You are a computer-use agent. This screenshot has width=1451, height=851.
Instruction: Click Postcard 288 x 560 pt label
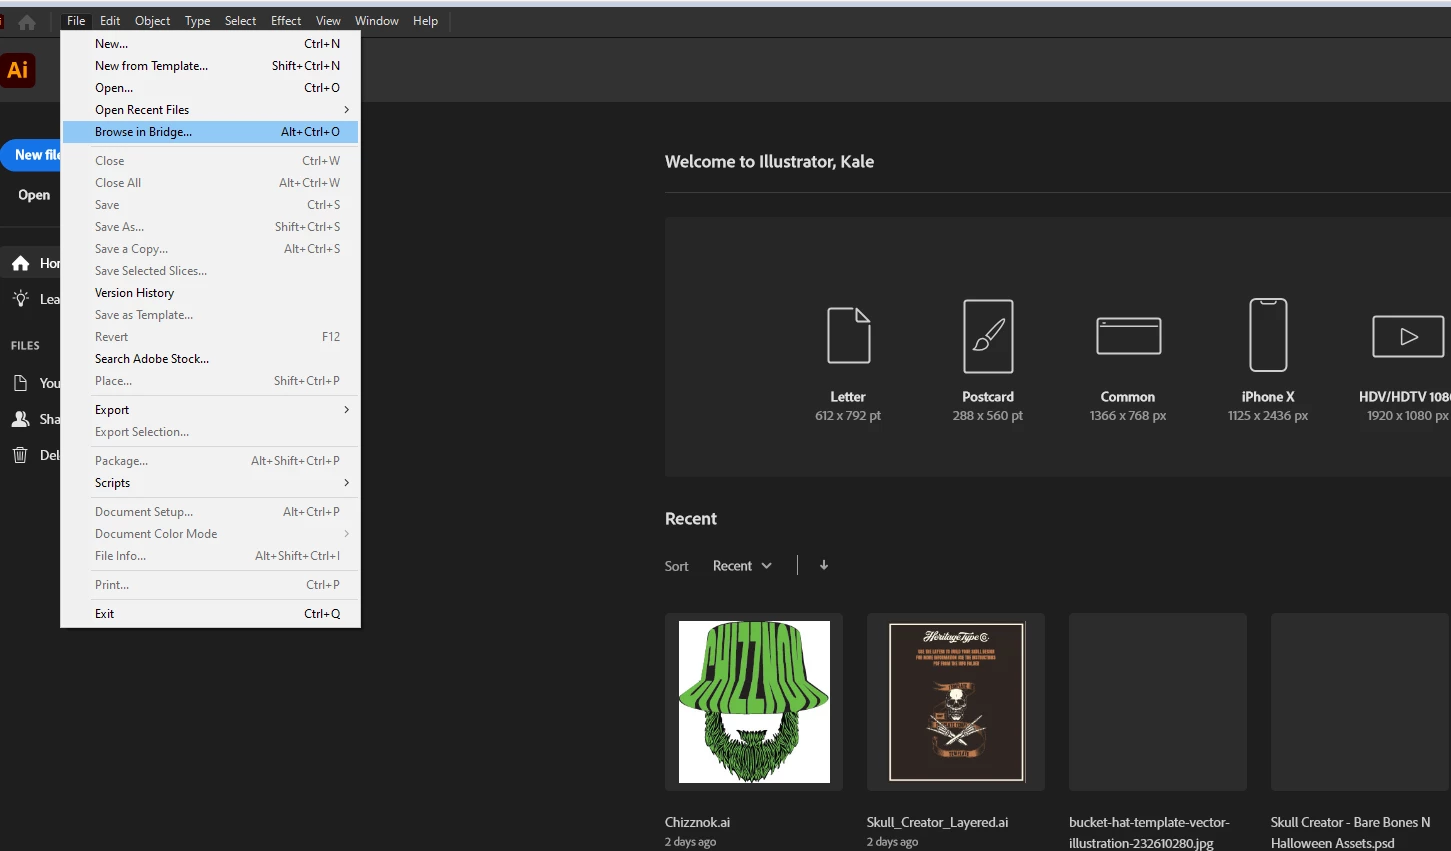(988, 406)
